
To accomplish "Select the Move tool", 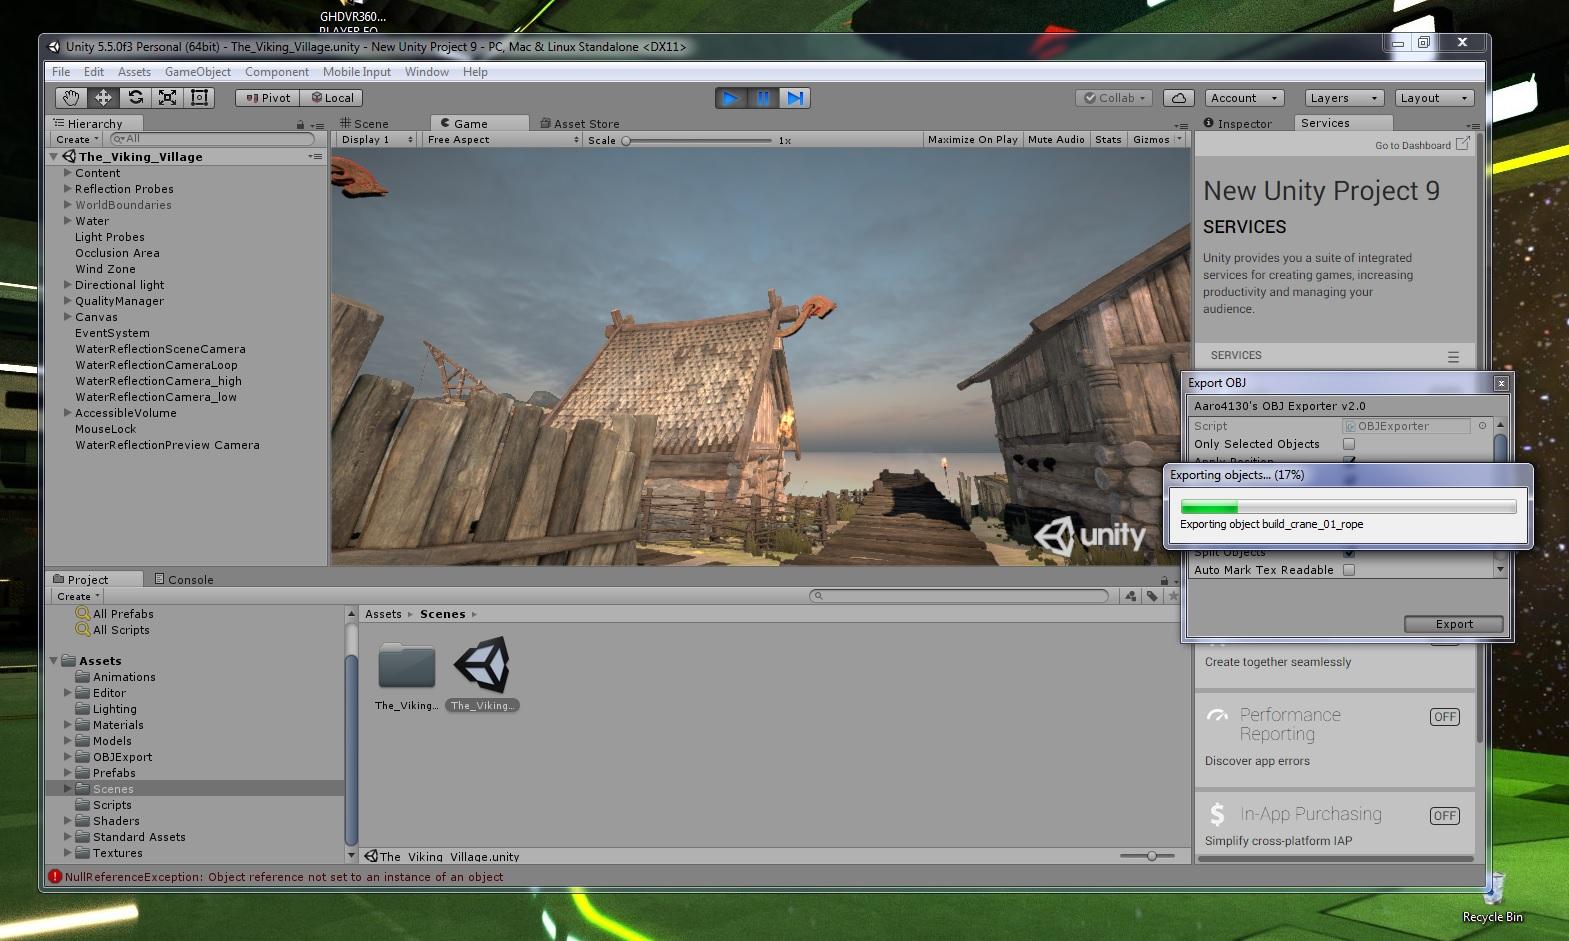I will click(103, 97).
